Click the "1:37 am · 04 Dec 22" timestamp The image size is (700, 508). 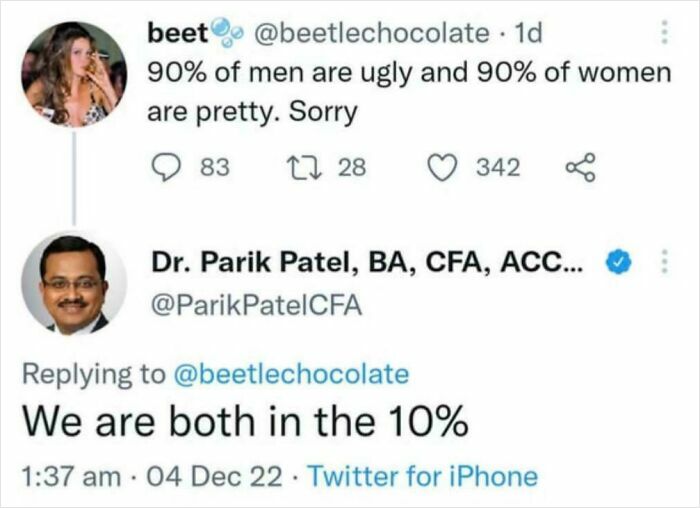coord(152,476)
